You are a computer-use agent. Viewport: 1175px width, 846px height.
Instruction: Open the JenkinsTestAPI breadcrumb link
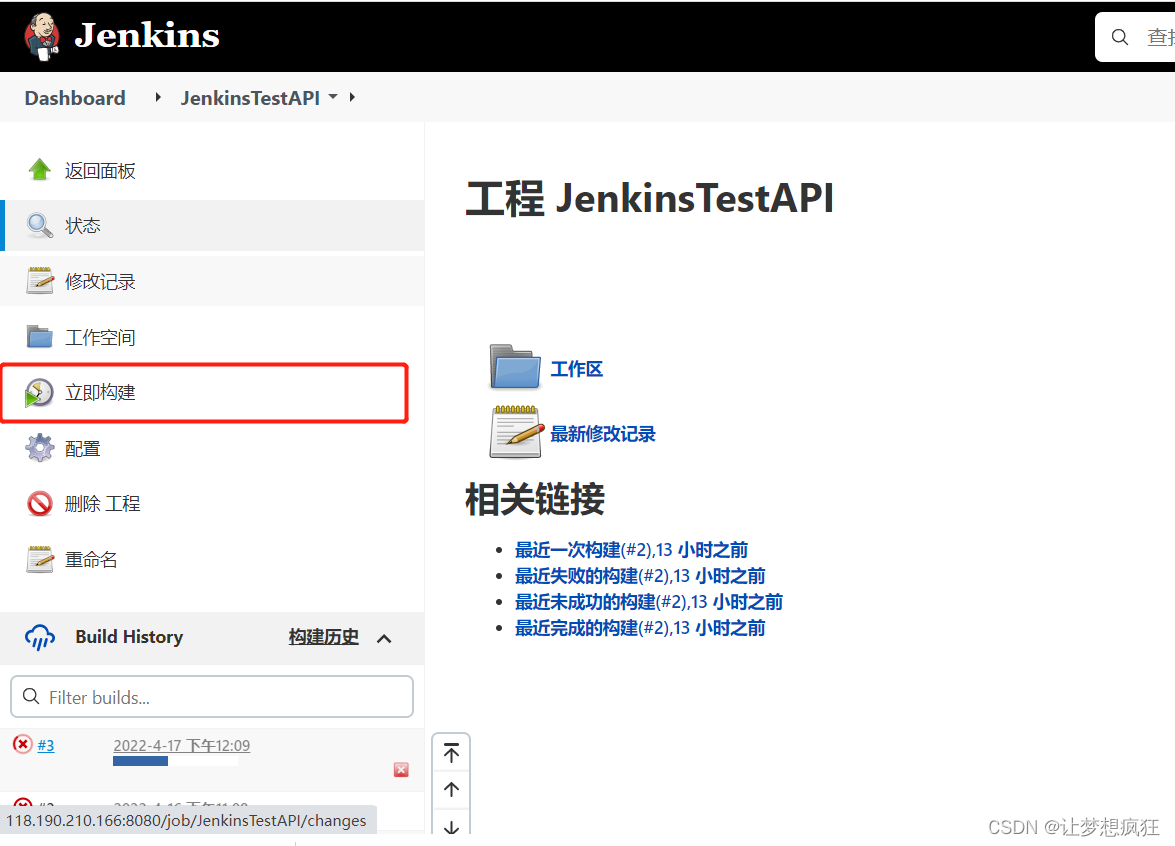point(250,98)
